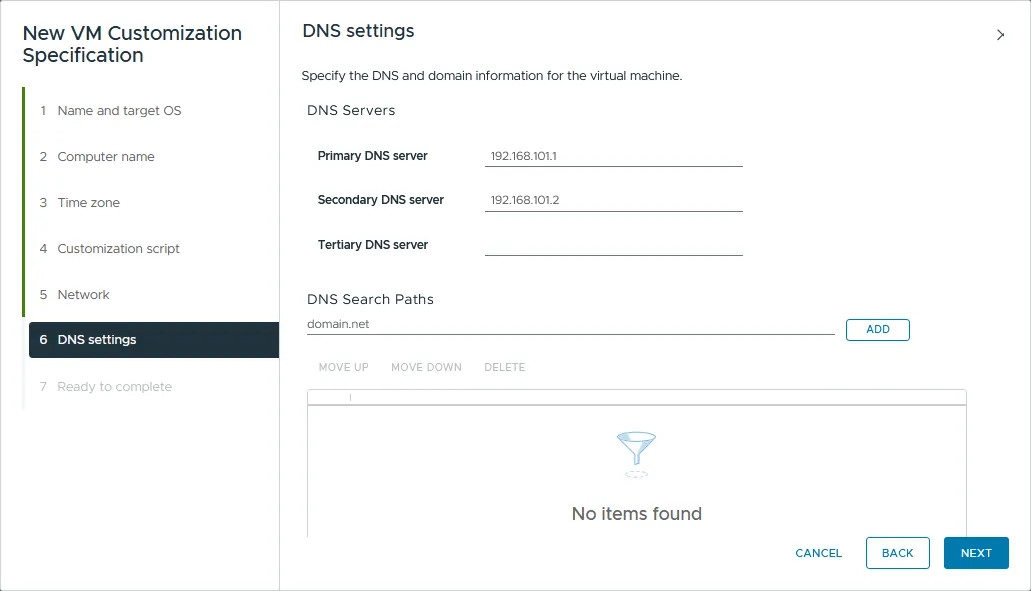Click the Tertiary DNS server field
Viewport: 1031px width, 591px height.
coord(613,245)
